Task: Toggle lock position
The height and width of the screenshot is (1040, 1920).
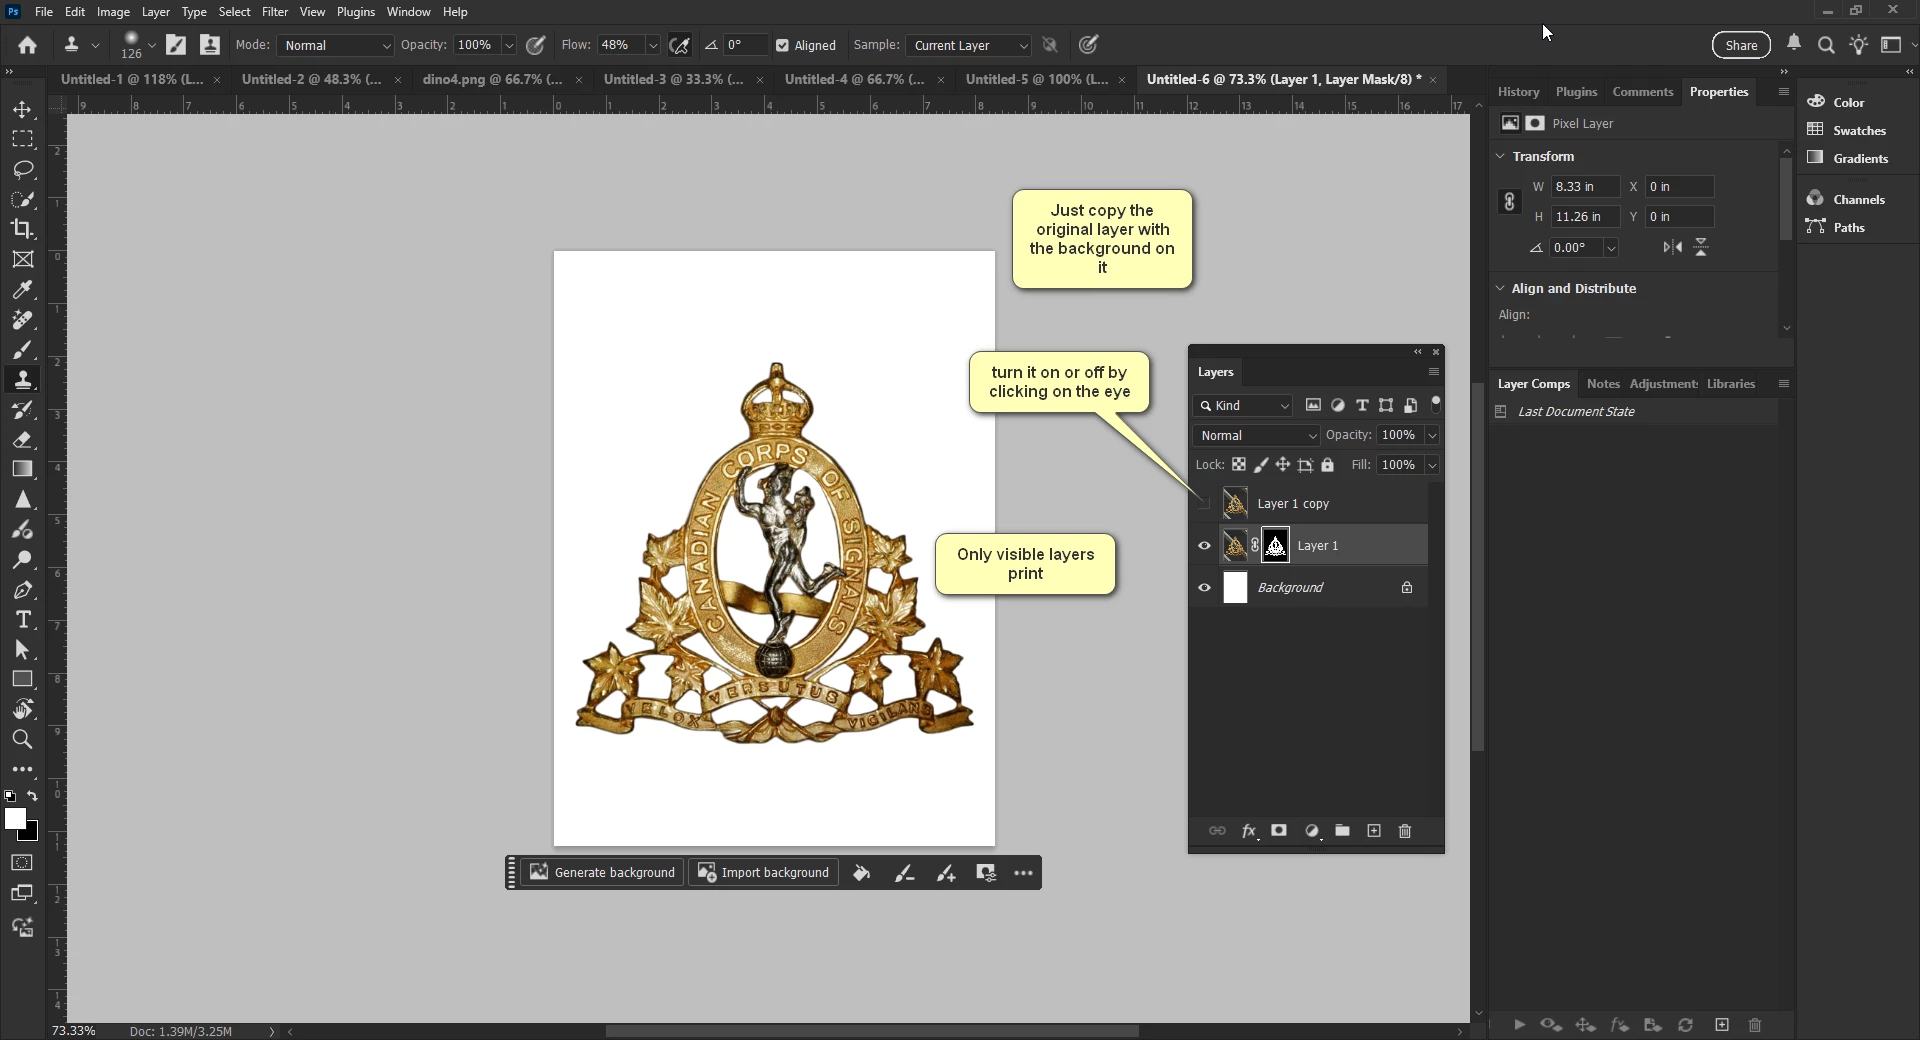Action: click(x=1282, y=465)
